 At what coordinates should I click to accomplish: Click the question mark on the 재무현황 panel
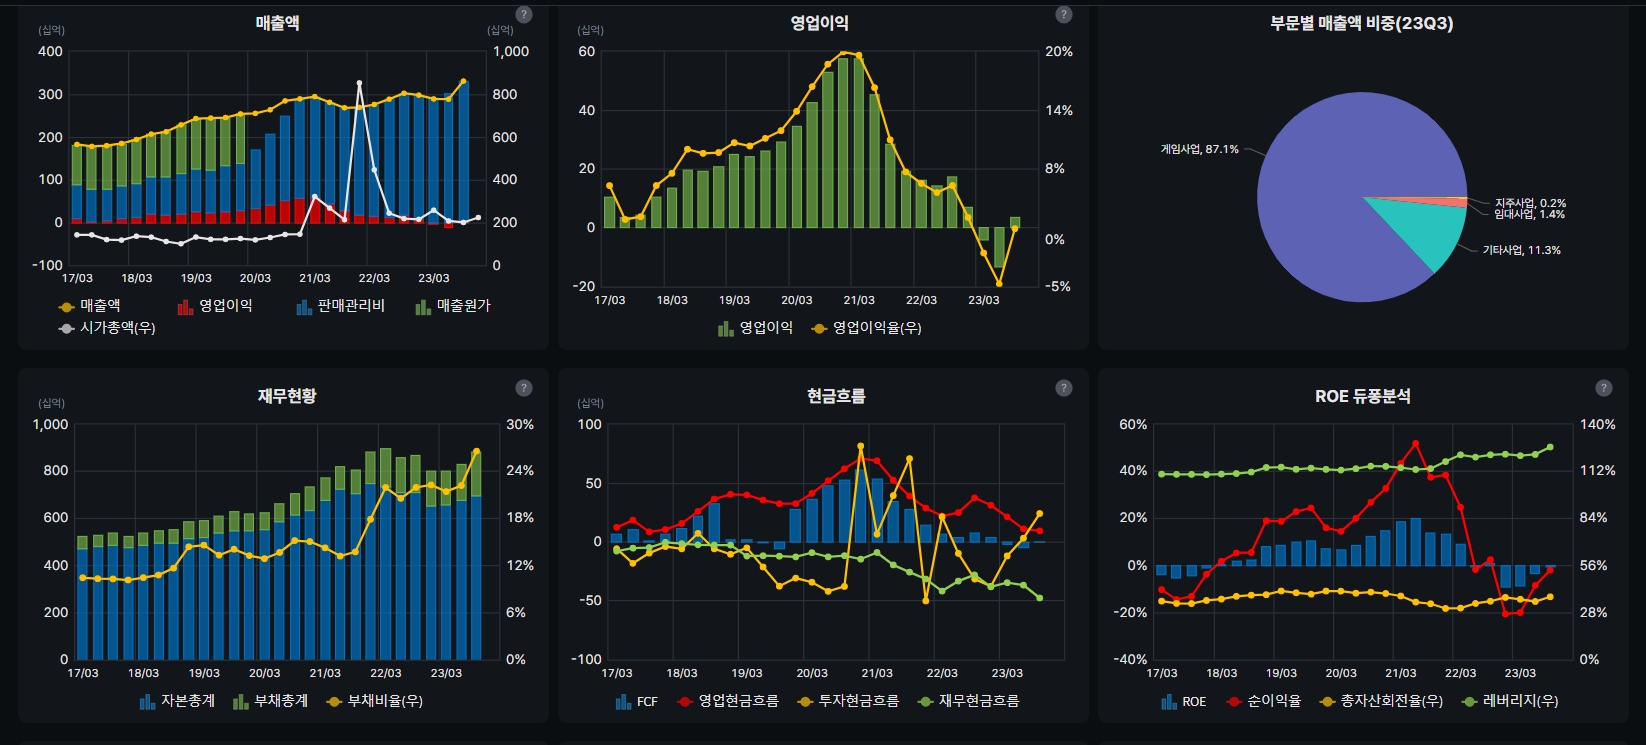point(524,388)
